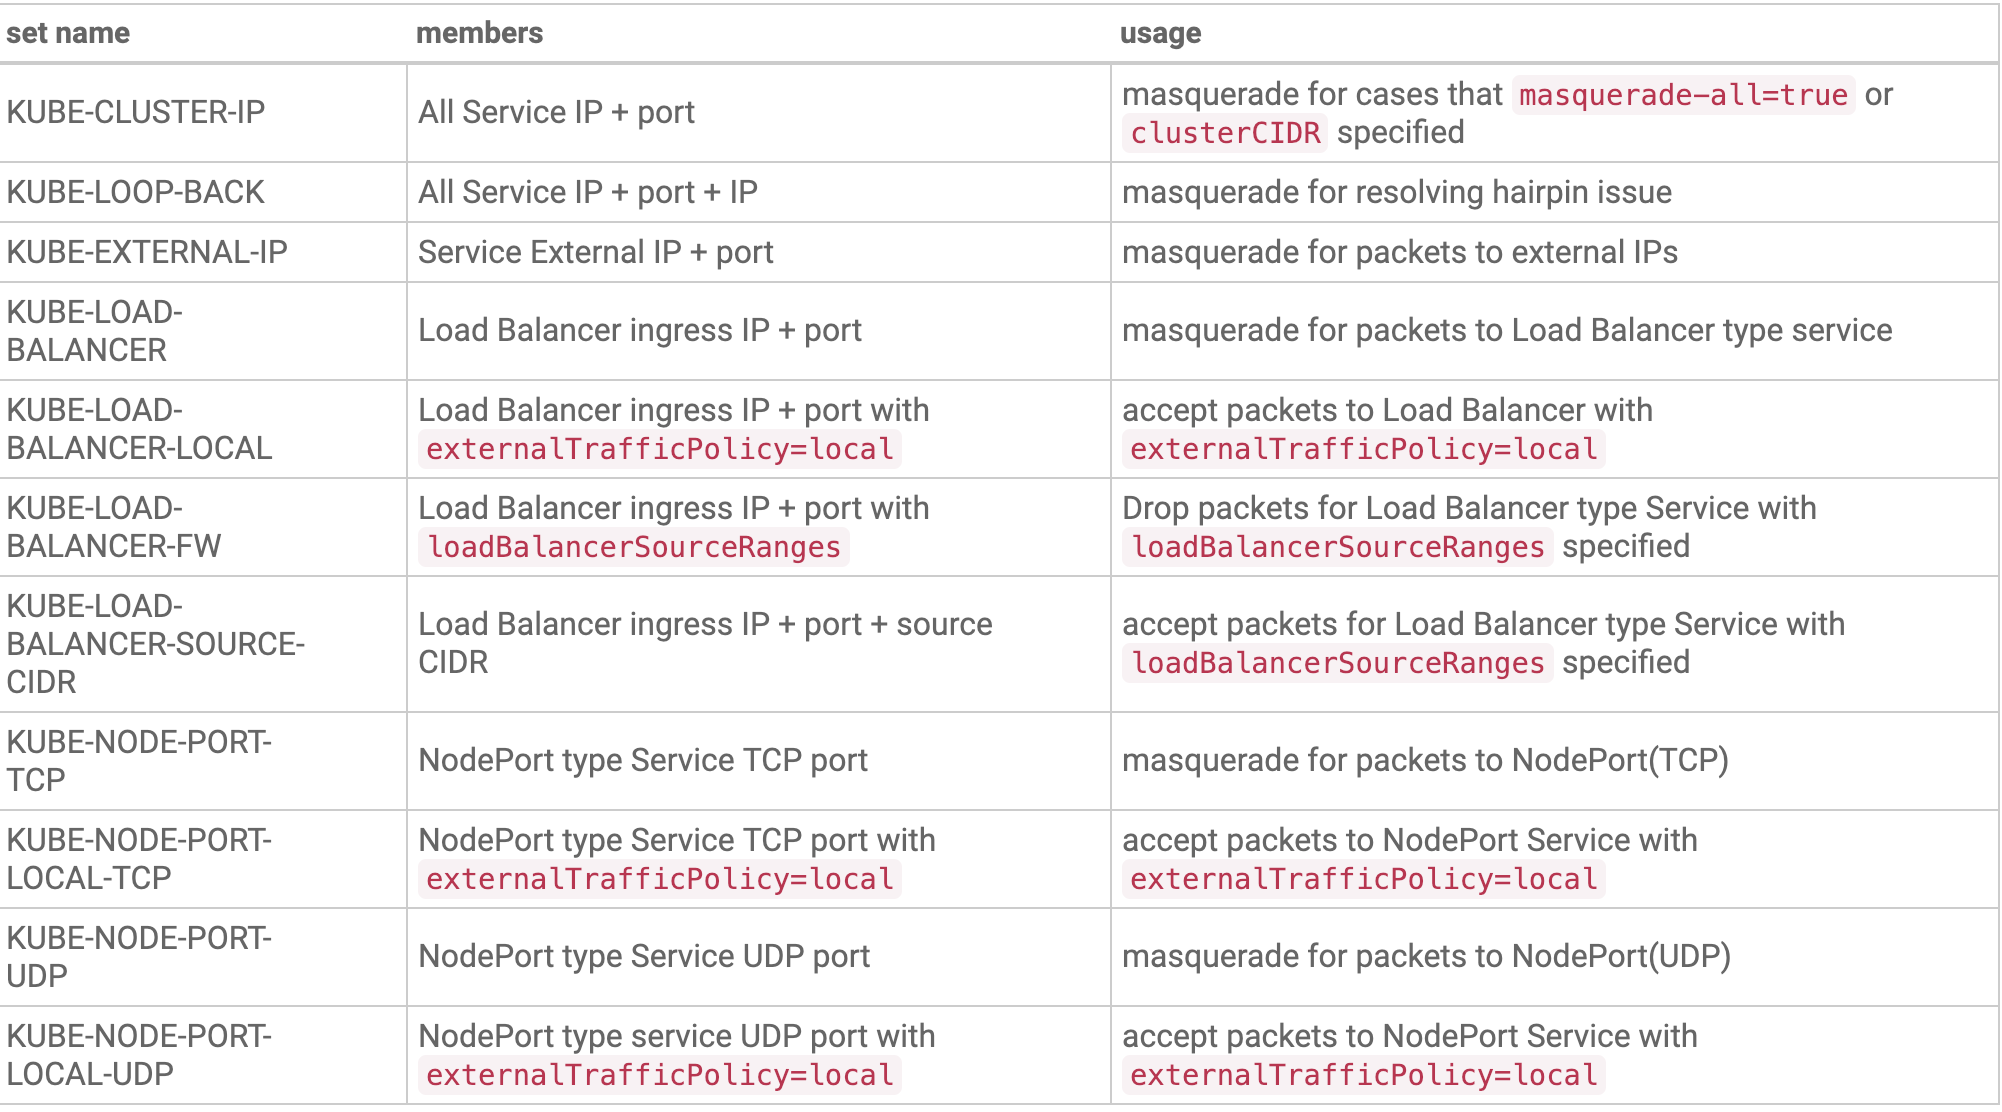Image resolution: width=2002 pixels, height=1112 pixels.
Task: Click the masquerade-all=true code snippet
Action: pos(1683,95)
